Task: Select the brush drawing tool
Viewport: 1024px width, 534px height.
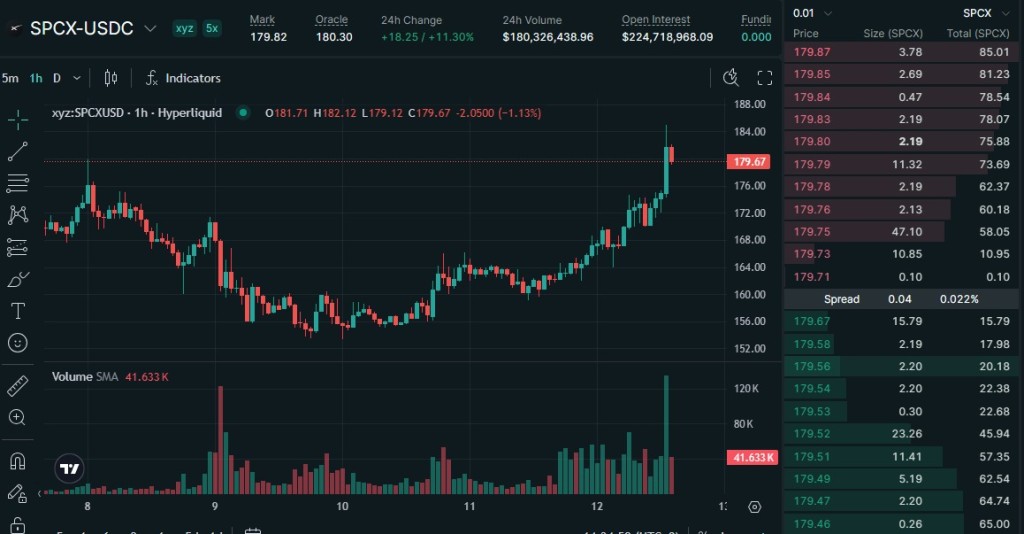Action: pos(18,279)
